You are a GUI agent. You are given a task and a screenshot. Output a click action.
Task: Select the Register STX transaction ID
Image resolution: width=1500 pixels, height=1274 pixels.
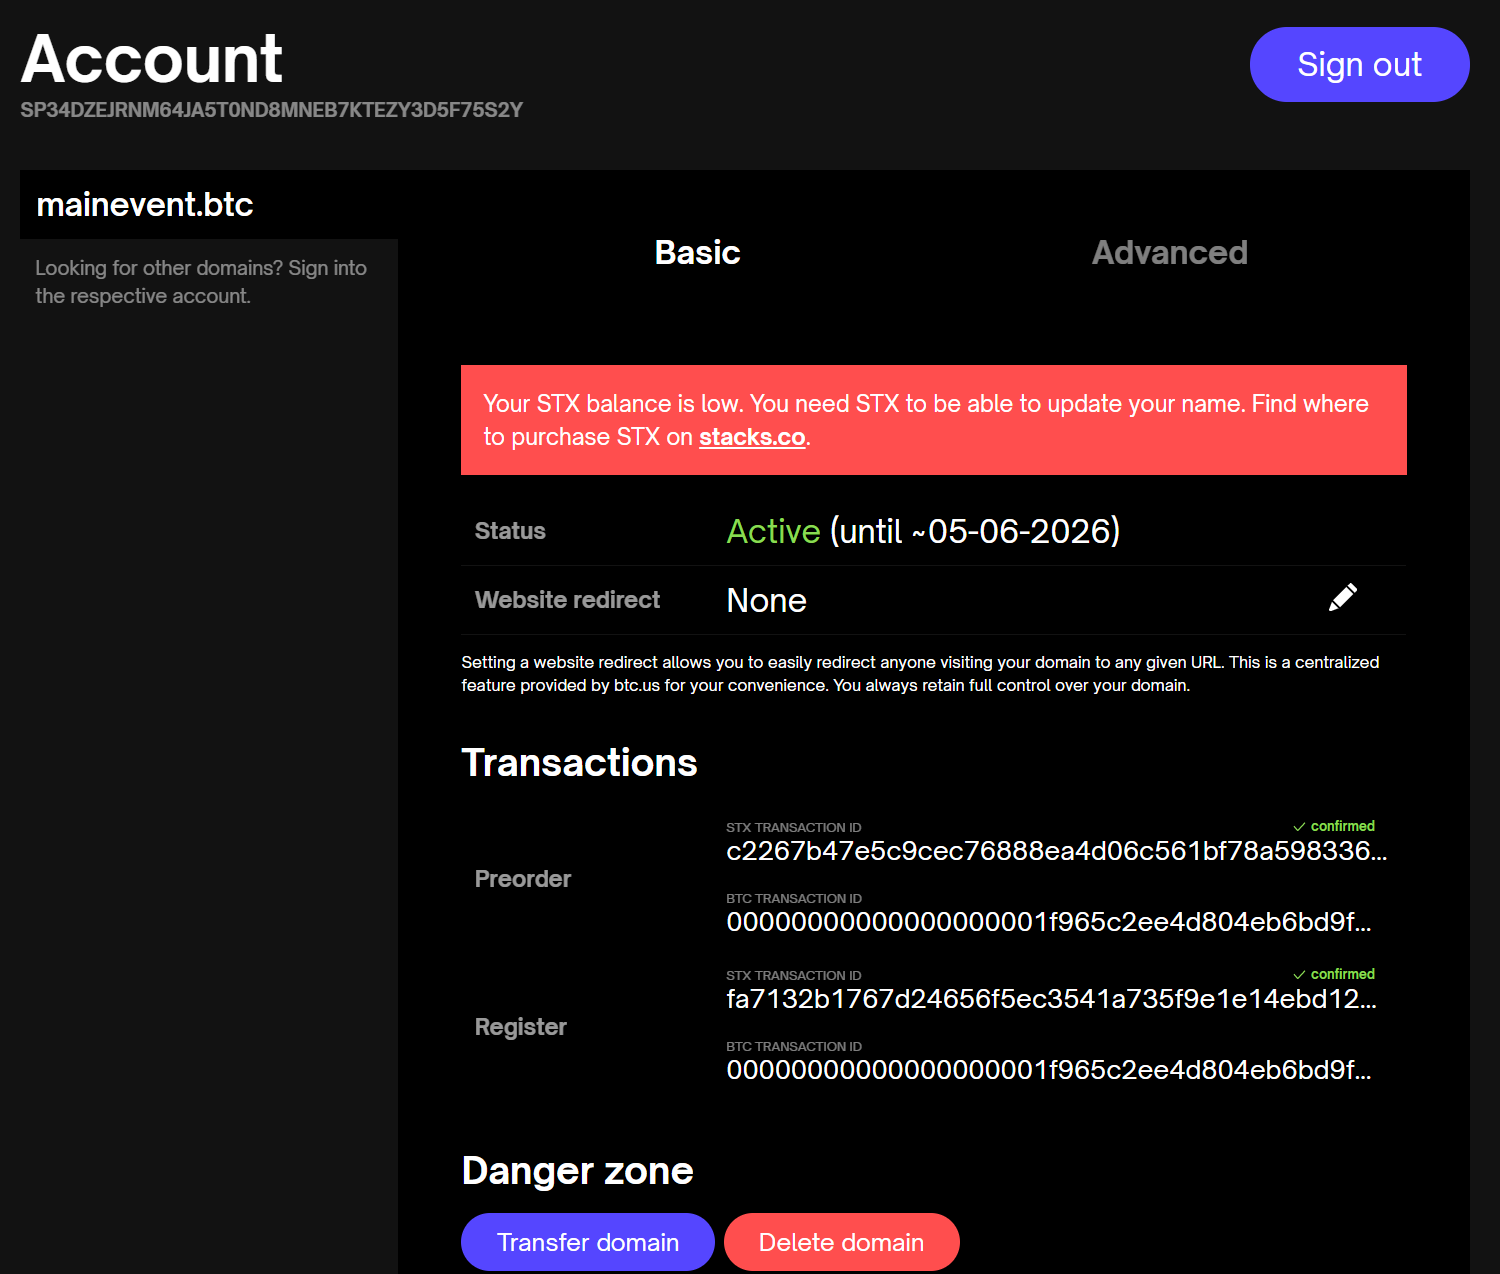point(1050,998)
